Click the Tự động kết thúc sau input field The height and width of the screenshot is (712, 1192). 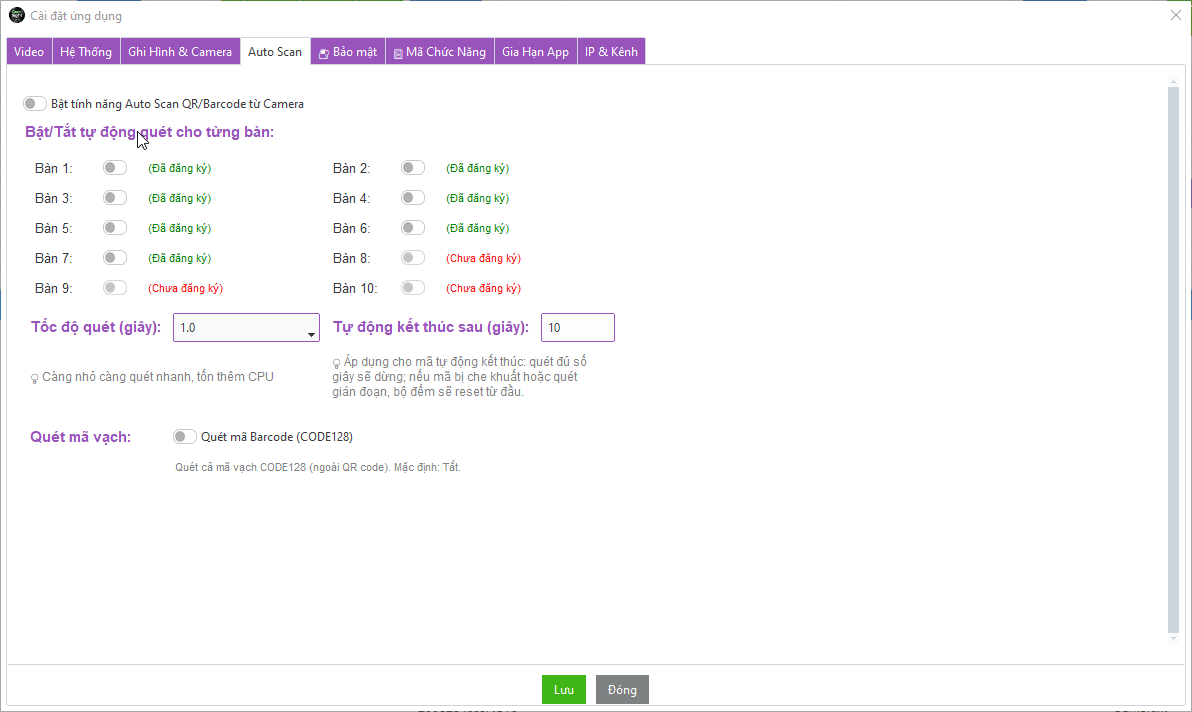coord(577,328)
